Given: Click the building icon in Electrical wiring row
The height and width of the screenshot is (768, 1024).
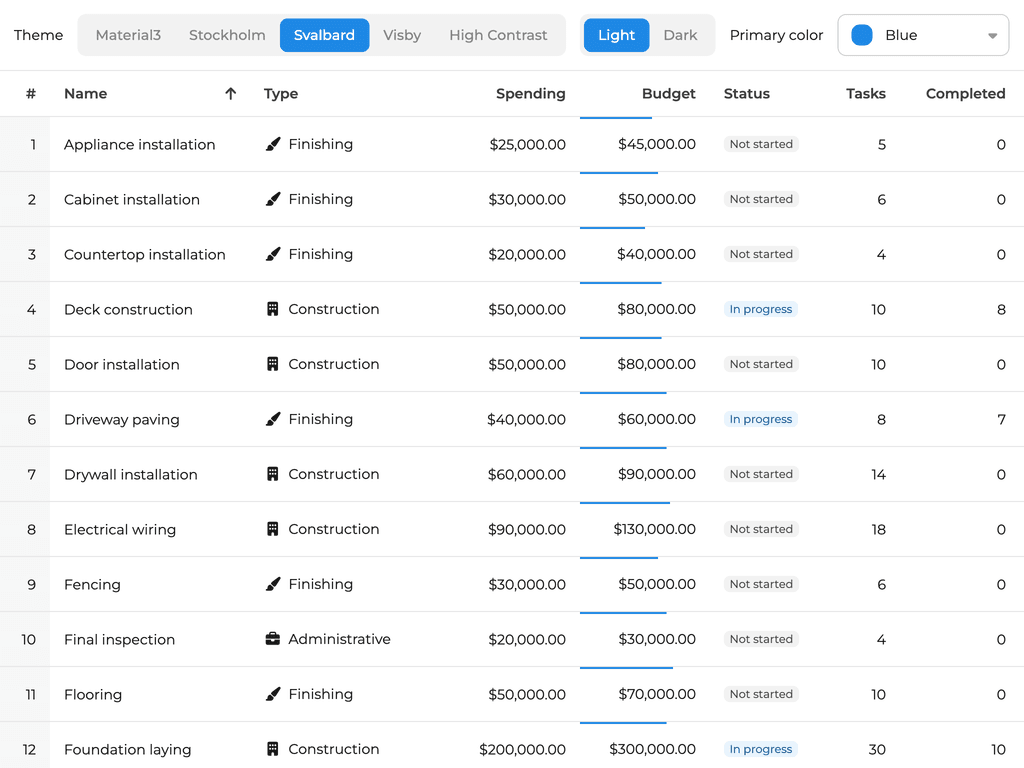Looking at the screenshot, I should 273,529.
